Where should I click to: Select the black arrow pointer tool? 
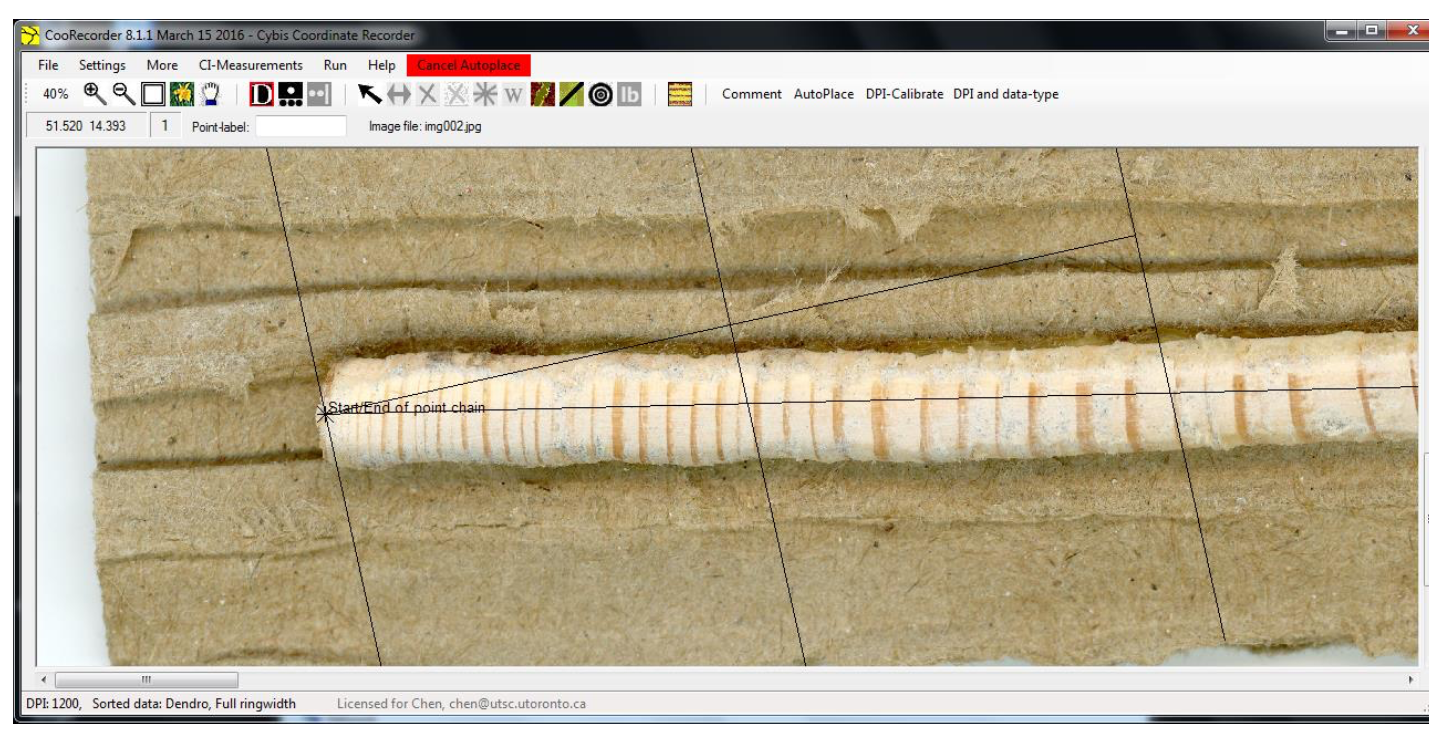369,95
